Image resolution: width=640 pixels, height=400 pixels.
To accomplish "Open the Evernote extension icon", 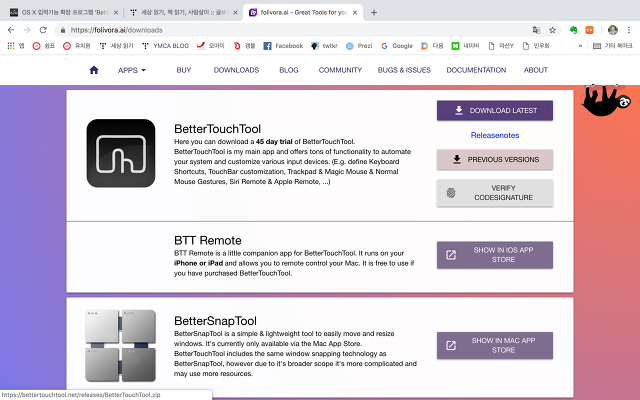I will point(573,30).
